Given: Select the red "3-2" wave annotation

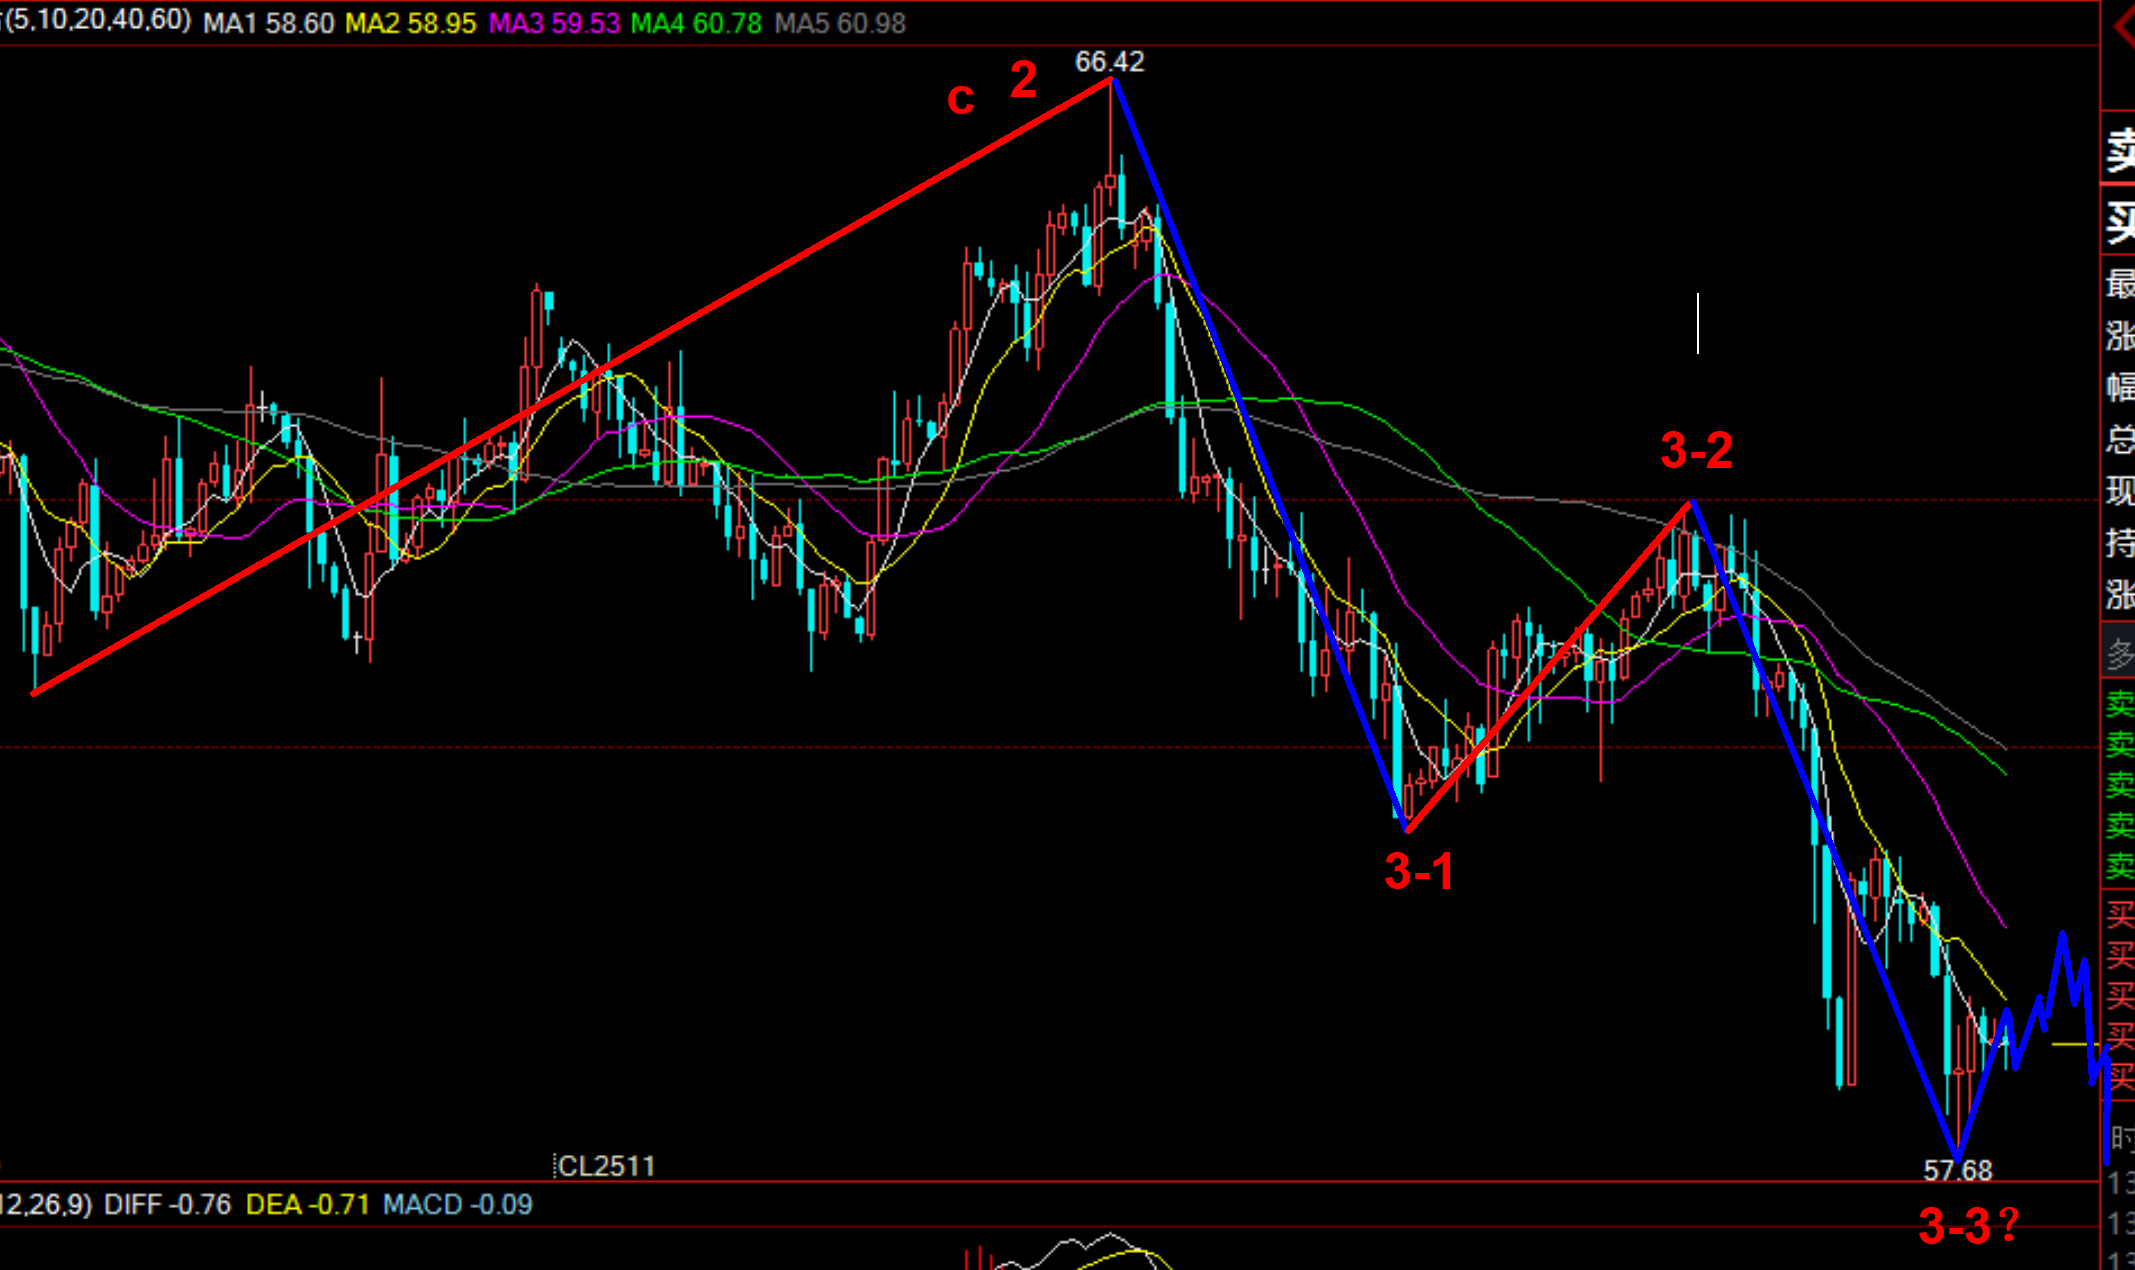Looking at the screenshot, I should 1696,451.
